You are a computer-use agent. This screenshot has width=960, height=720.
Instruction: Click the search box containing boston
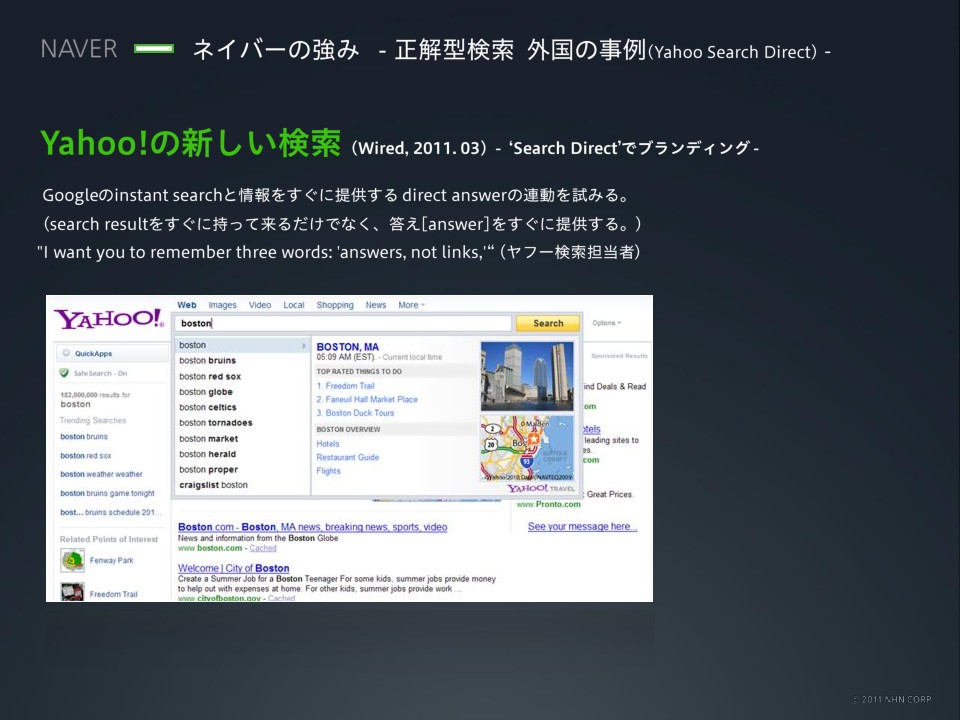pyautogui.click(x=343, y=323)
